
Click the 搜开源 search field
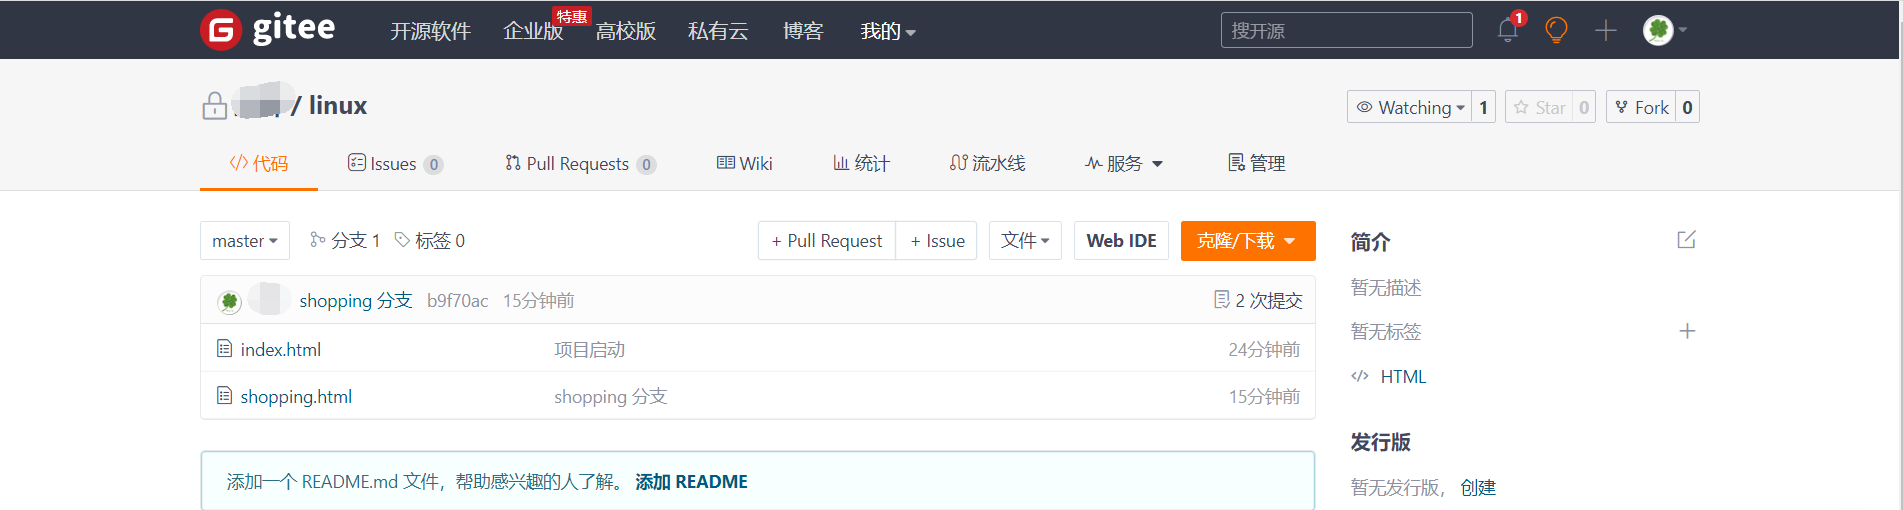(x=1346, y=30)
